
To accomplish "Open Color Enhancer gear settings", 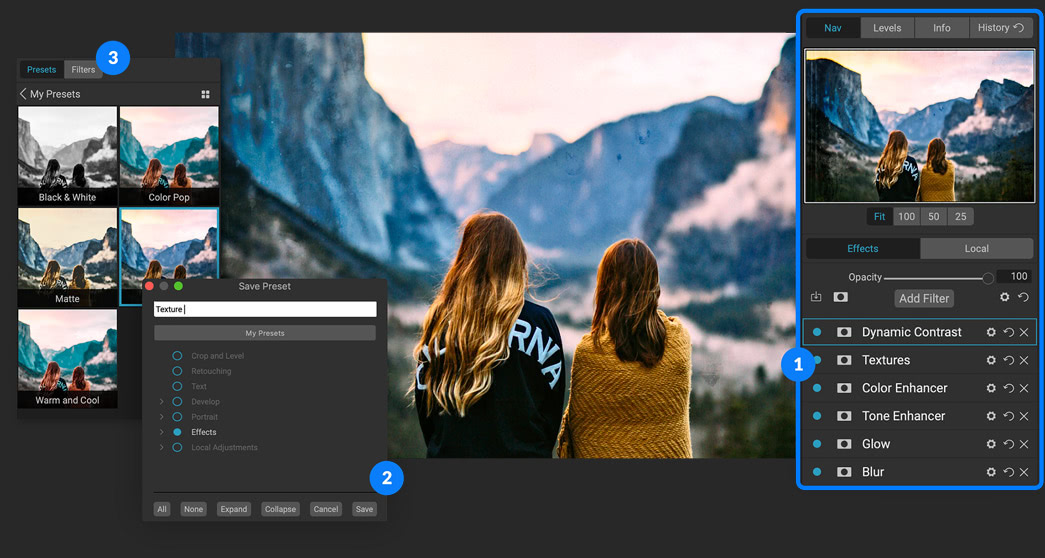I will (991, 388).
